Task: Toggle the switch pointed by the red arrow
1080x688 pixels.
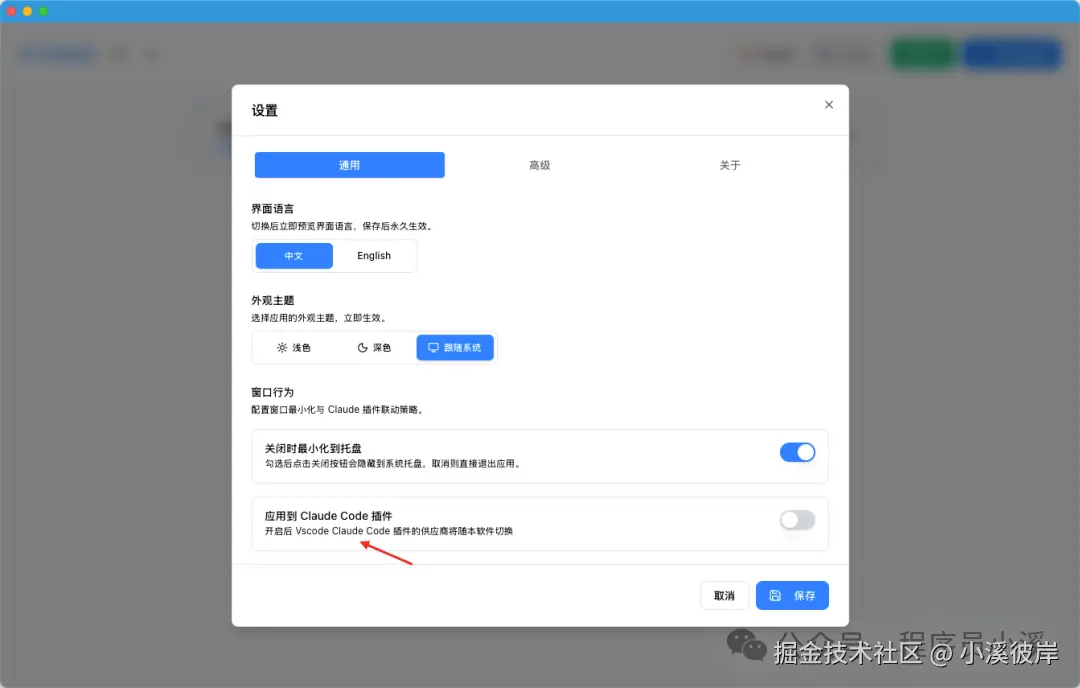Action: (x=797, y=520)
